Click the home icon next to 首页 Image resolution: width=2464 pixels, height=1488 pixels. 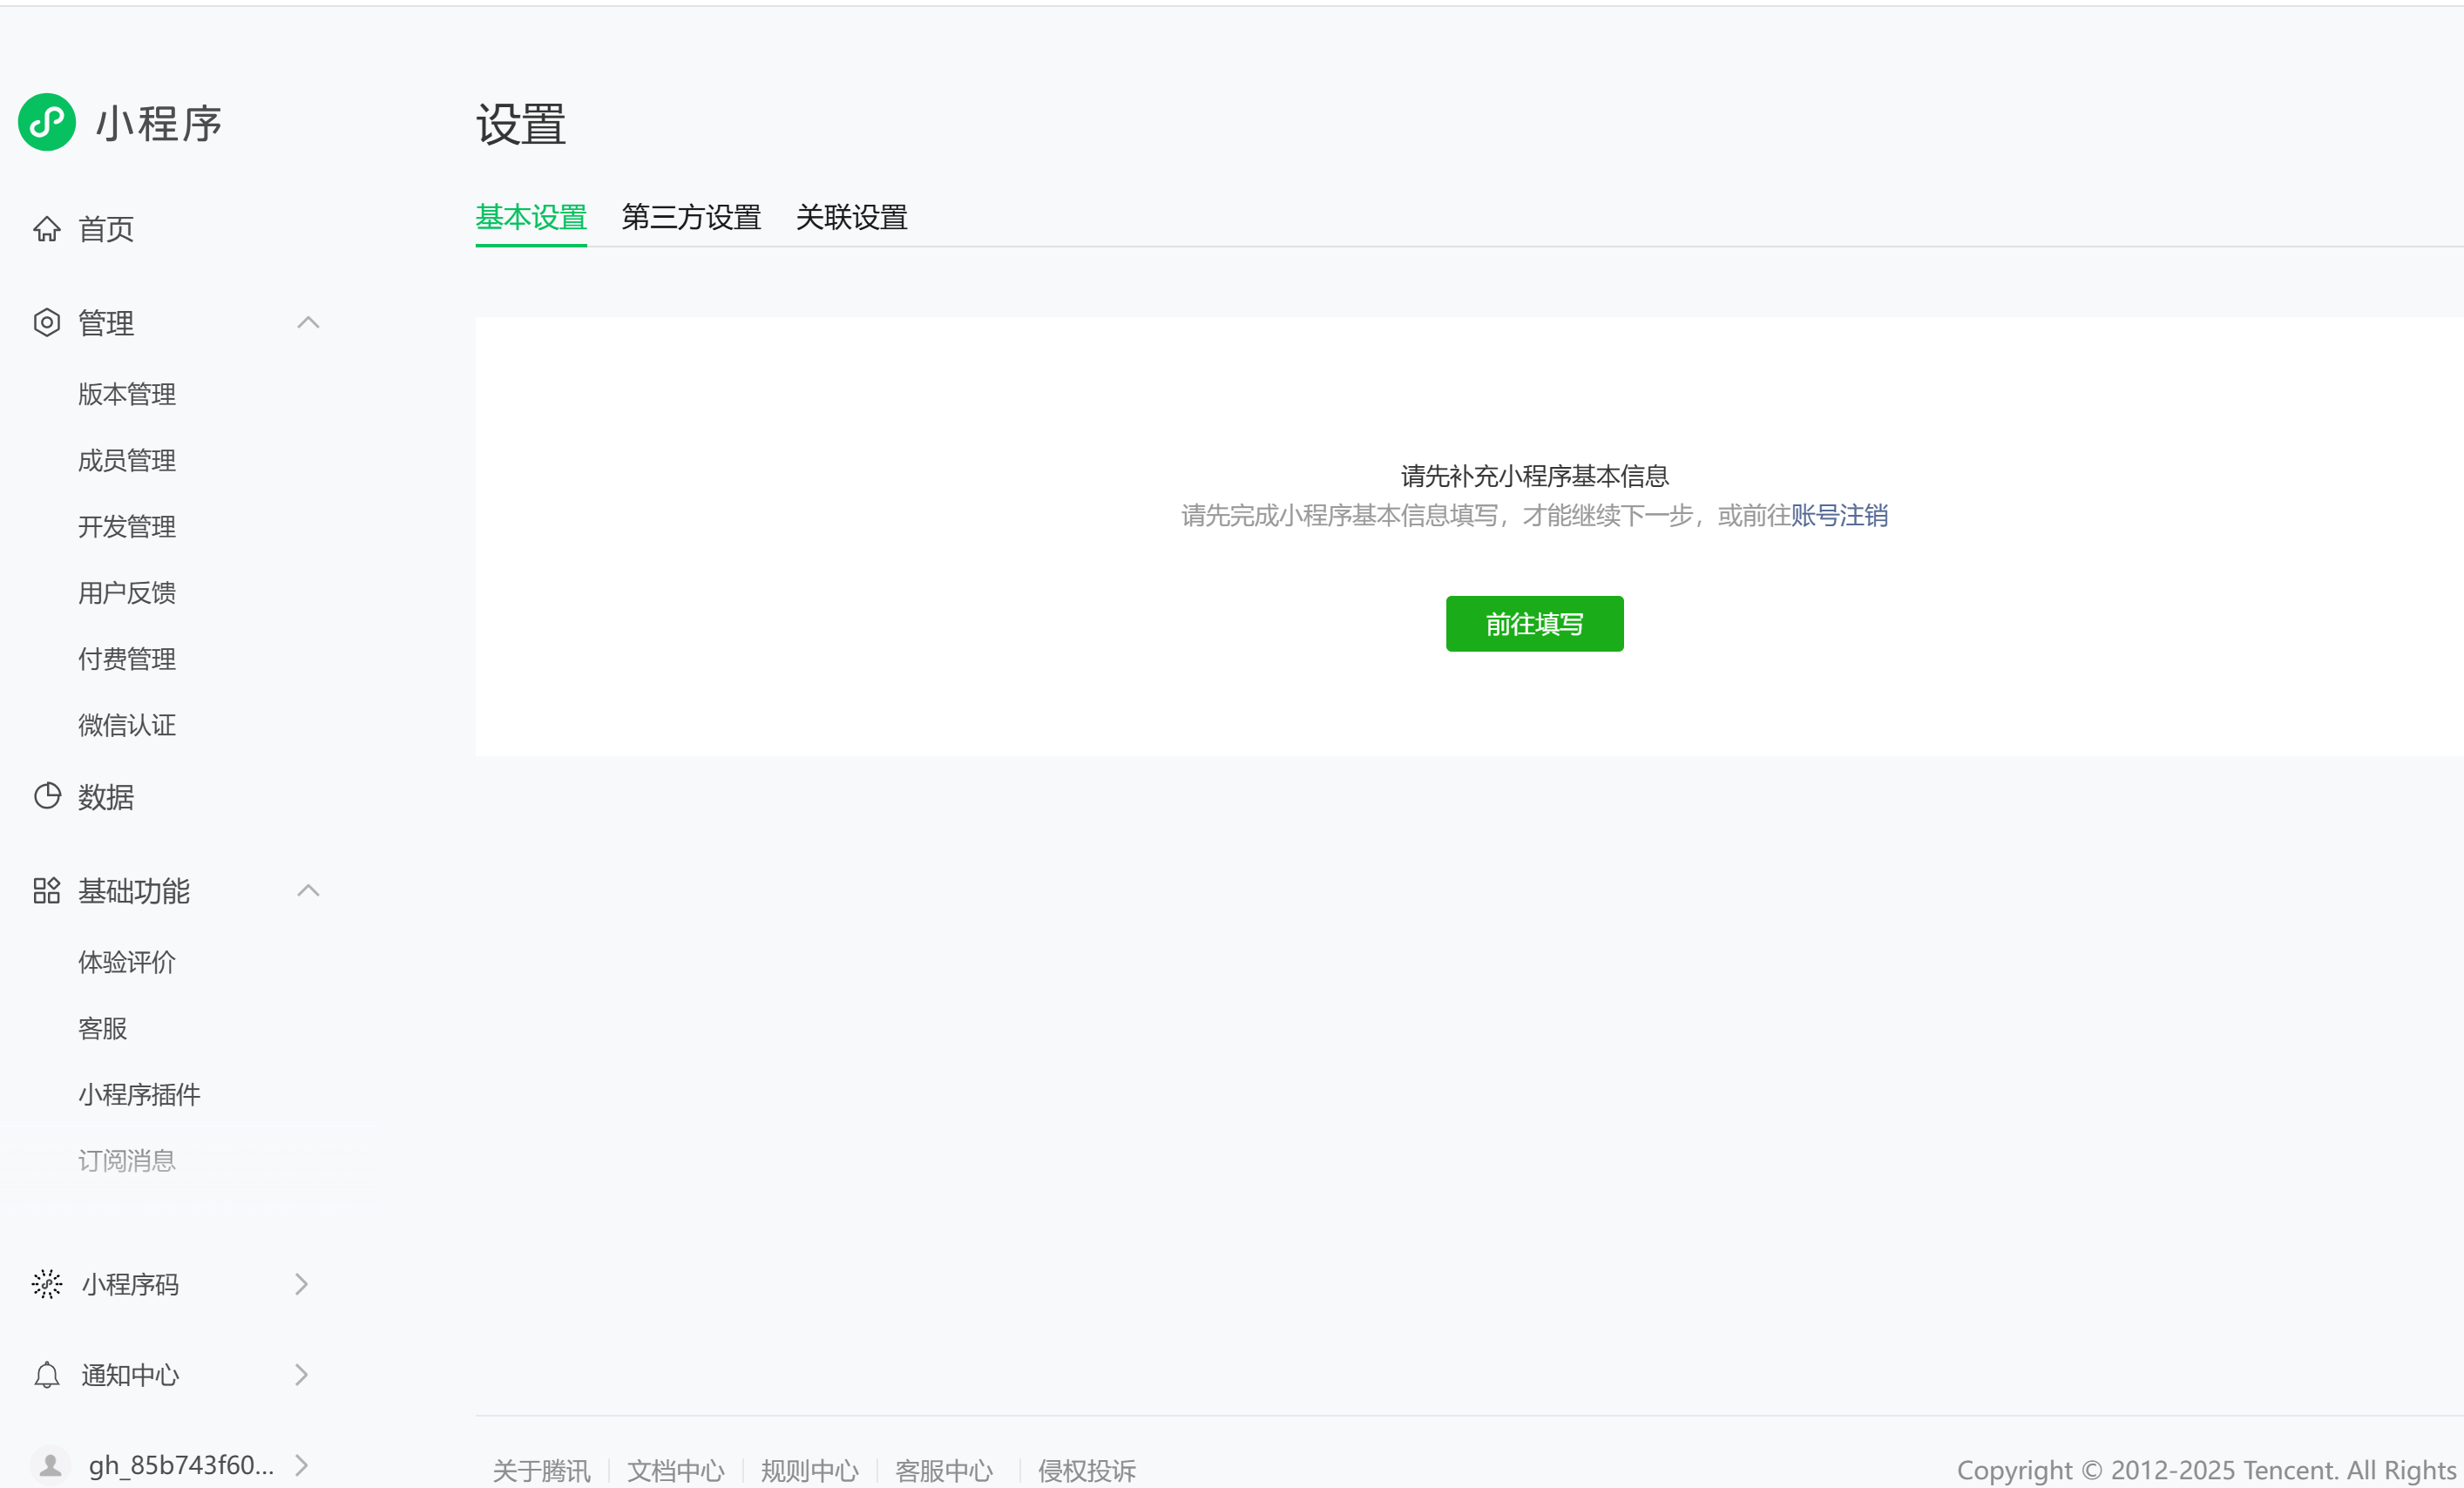click(47, 229)
